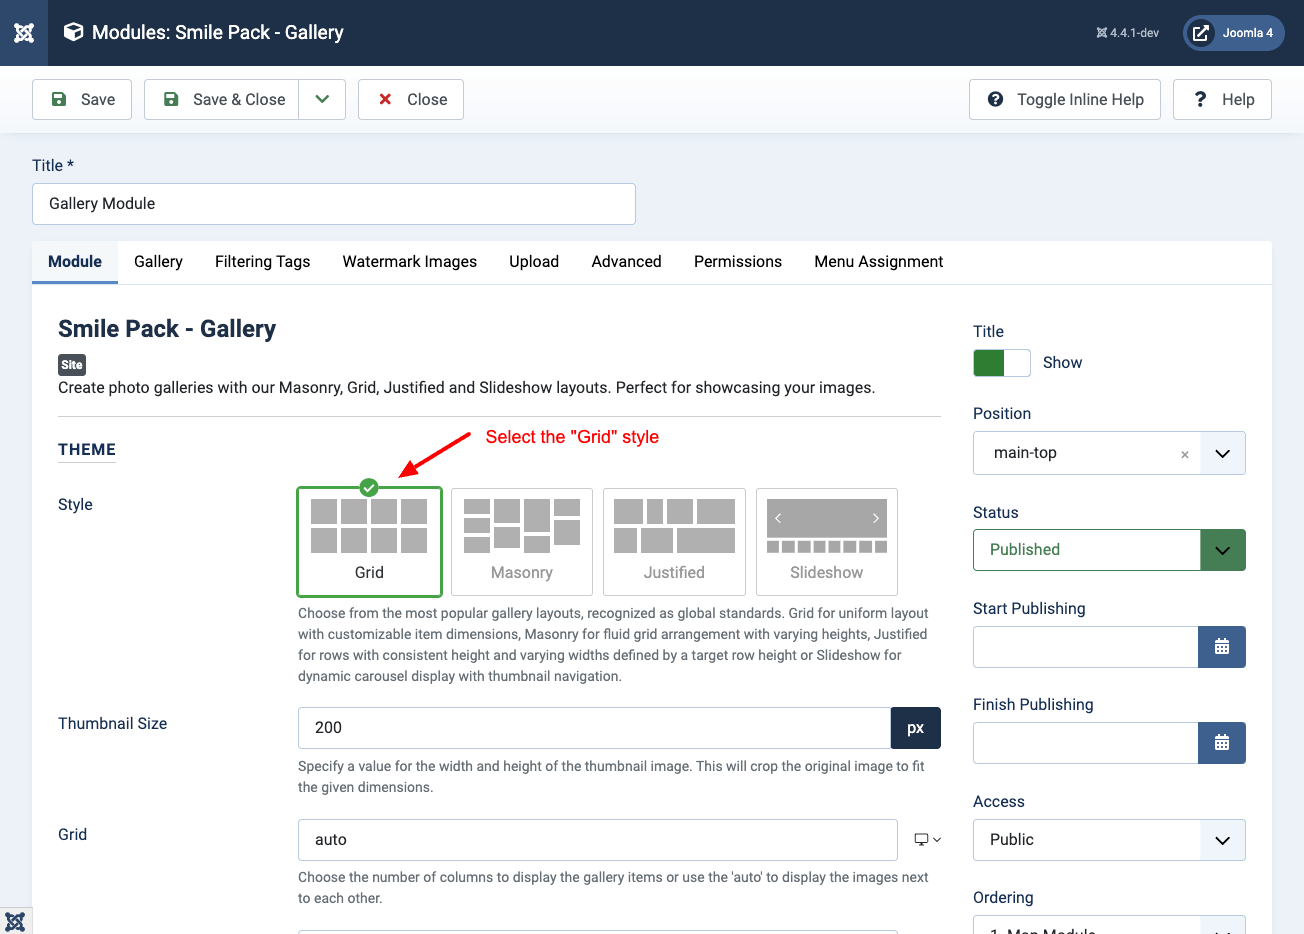Switch to the Module tab
This screenshot has height=934, width=1304.
tap(75, 262)
